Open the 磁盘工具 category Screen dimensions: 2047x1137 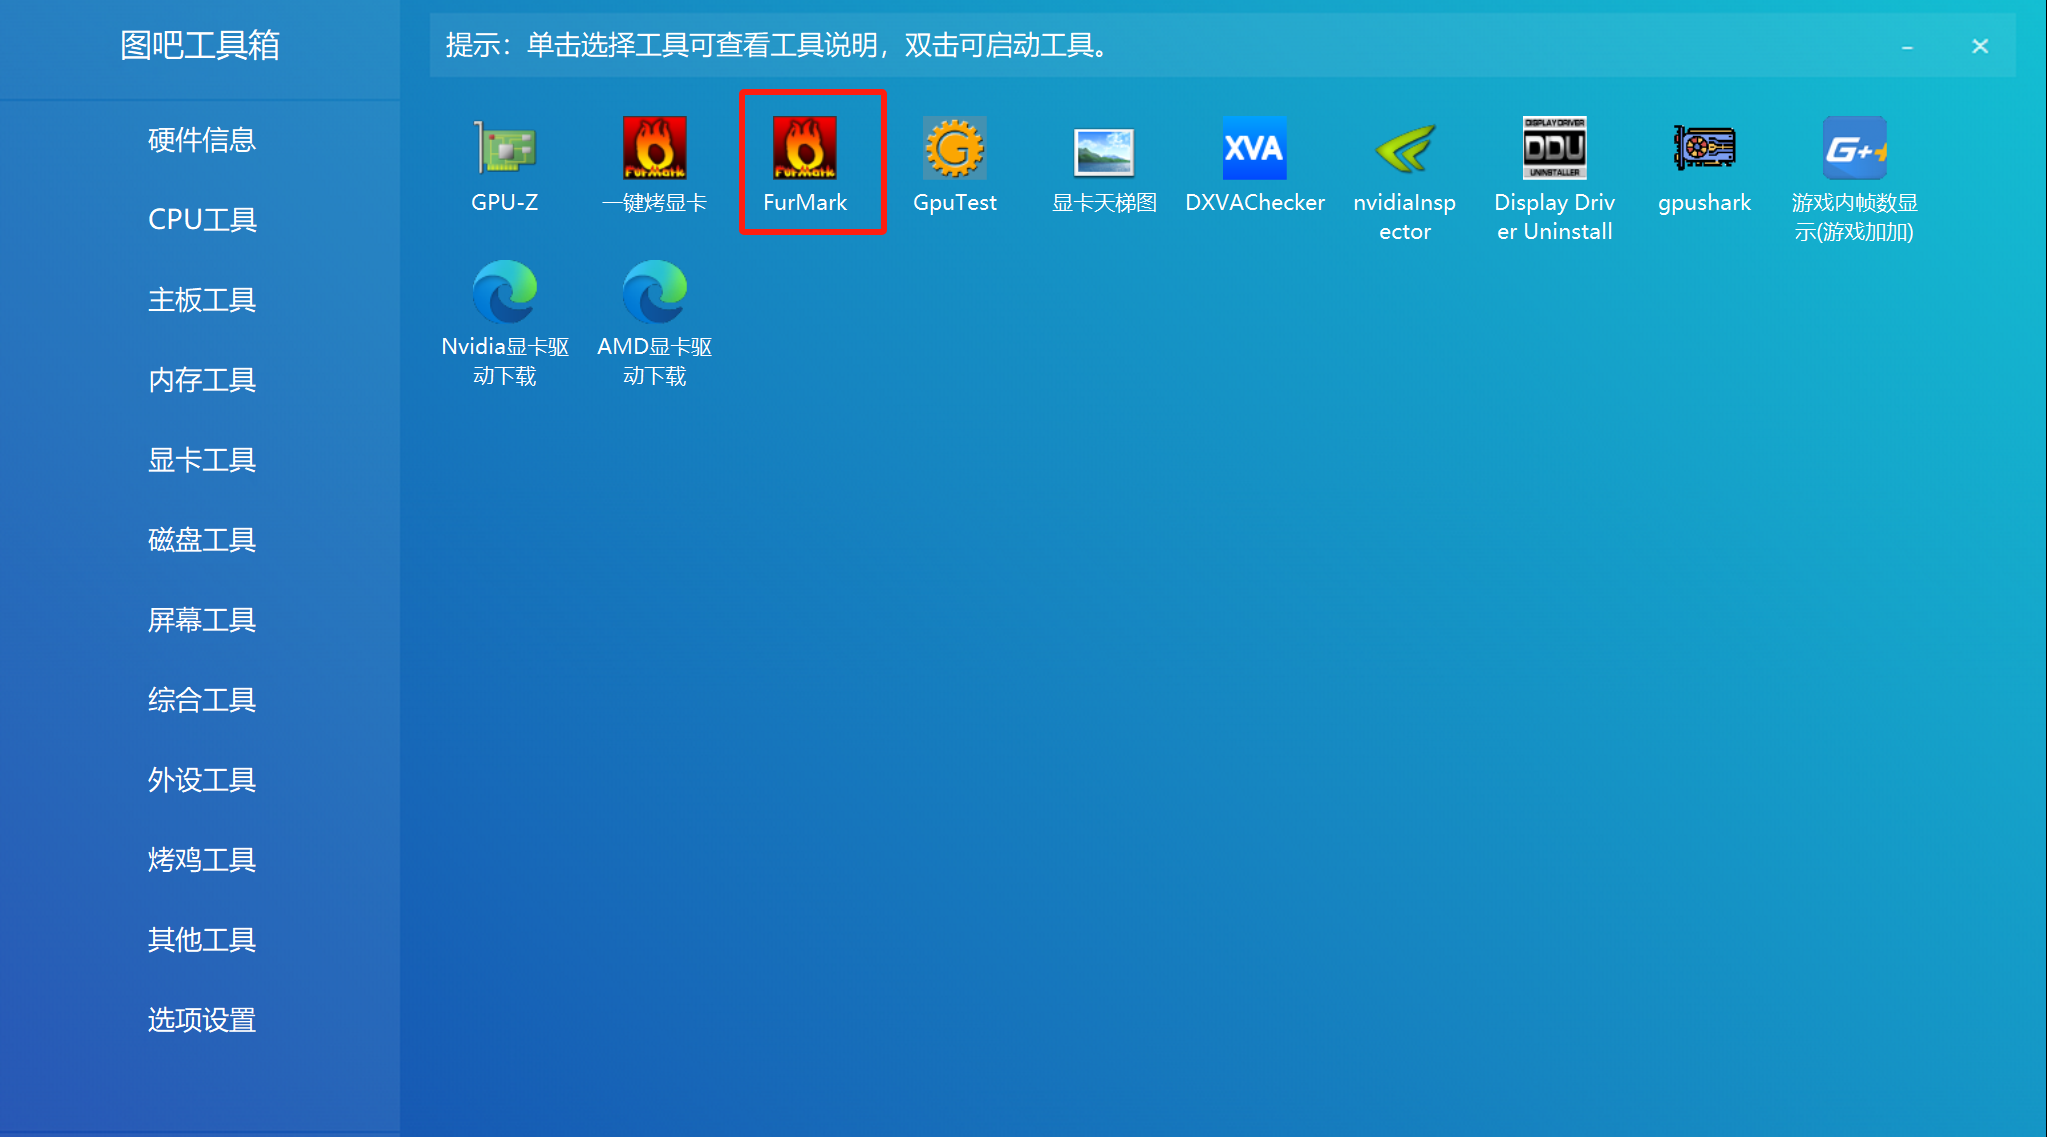[201, 540]
